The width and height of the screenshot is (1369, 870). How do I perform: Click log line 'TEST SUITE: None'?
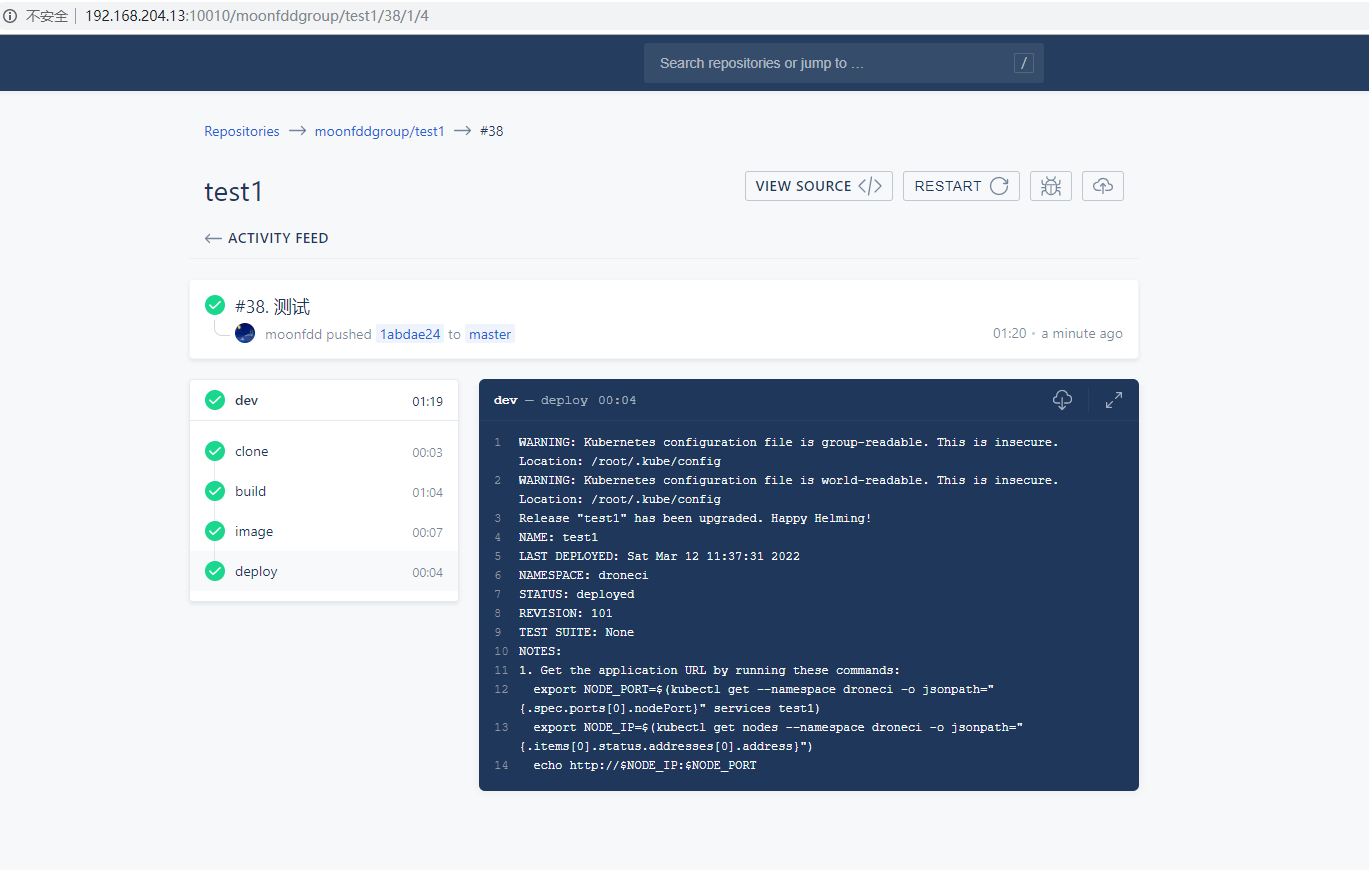point(576,632)
